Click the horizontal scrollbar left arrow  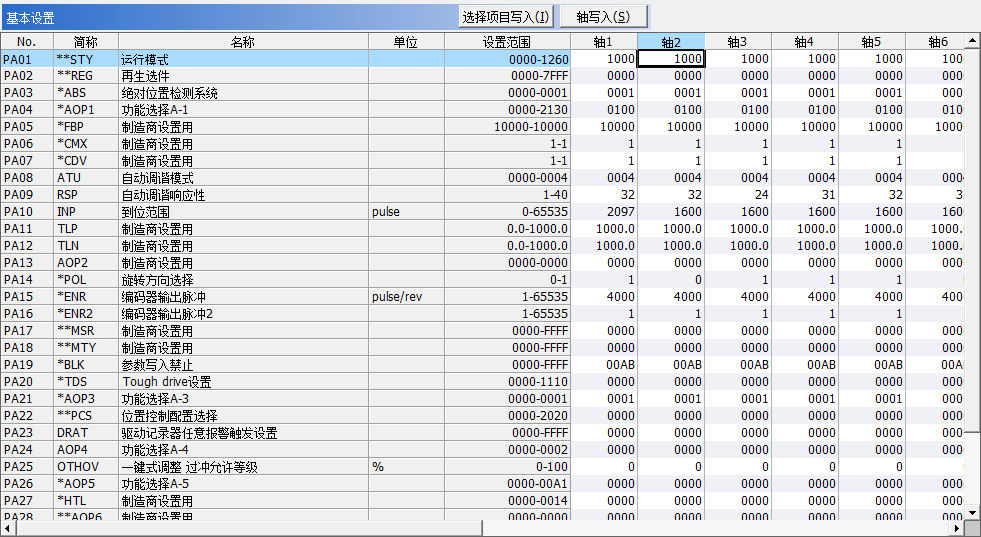point(8,528)
